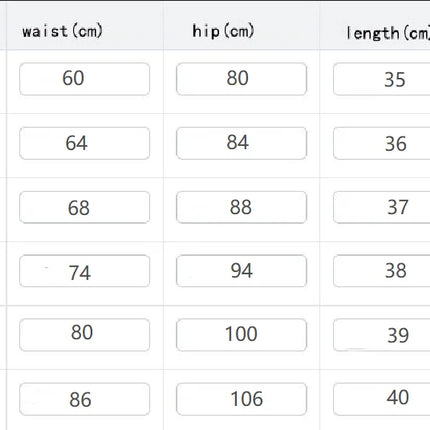Focus the length field with value 39
Image resolution: width=430 pixels, height=430 pixels.
click(382, 335)
